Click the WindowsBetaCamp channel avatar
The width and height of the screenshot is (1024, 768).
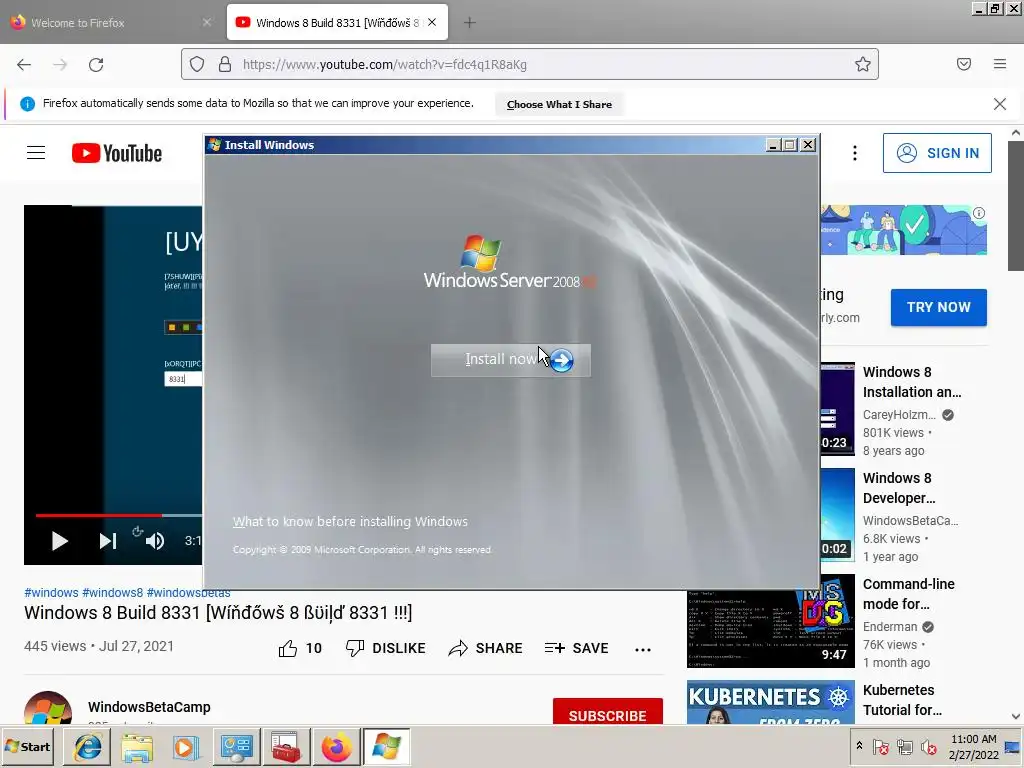click(48, 709)
